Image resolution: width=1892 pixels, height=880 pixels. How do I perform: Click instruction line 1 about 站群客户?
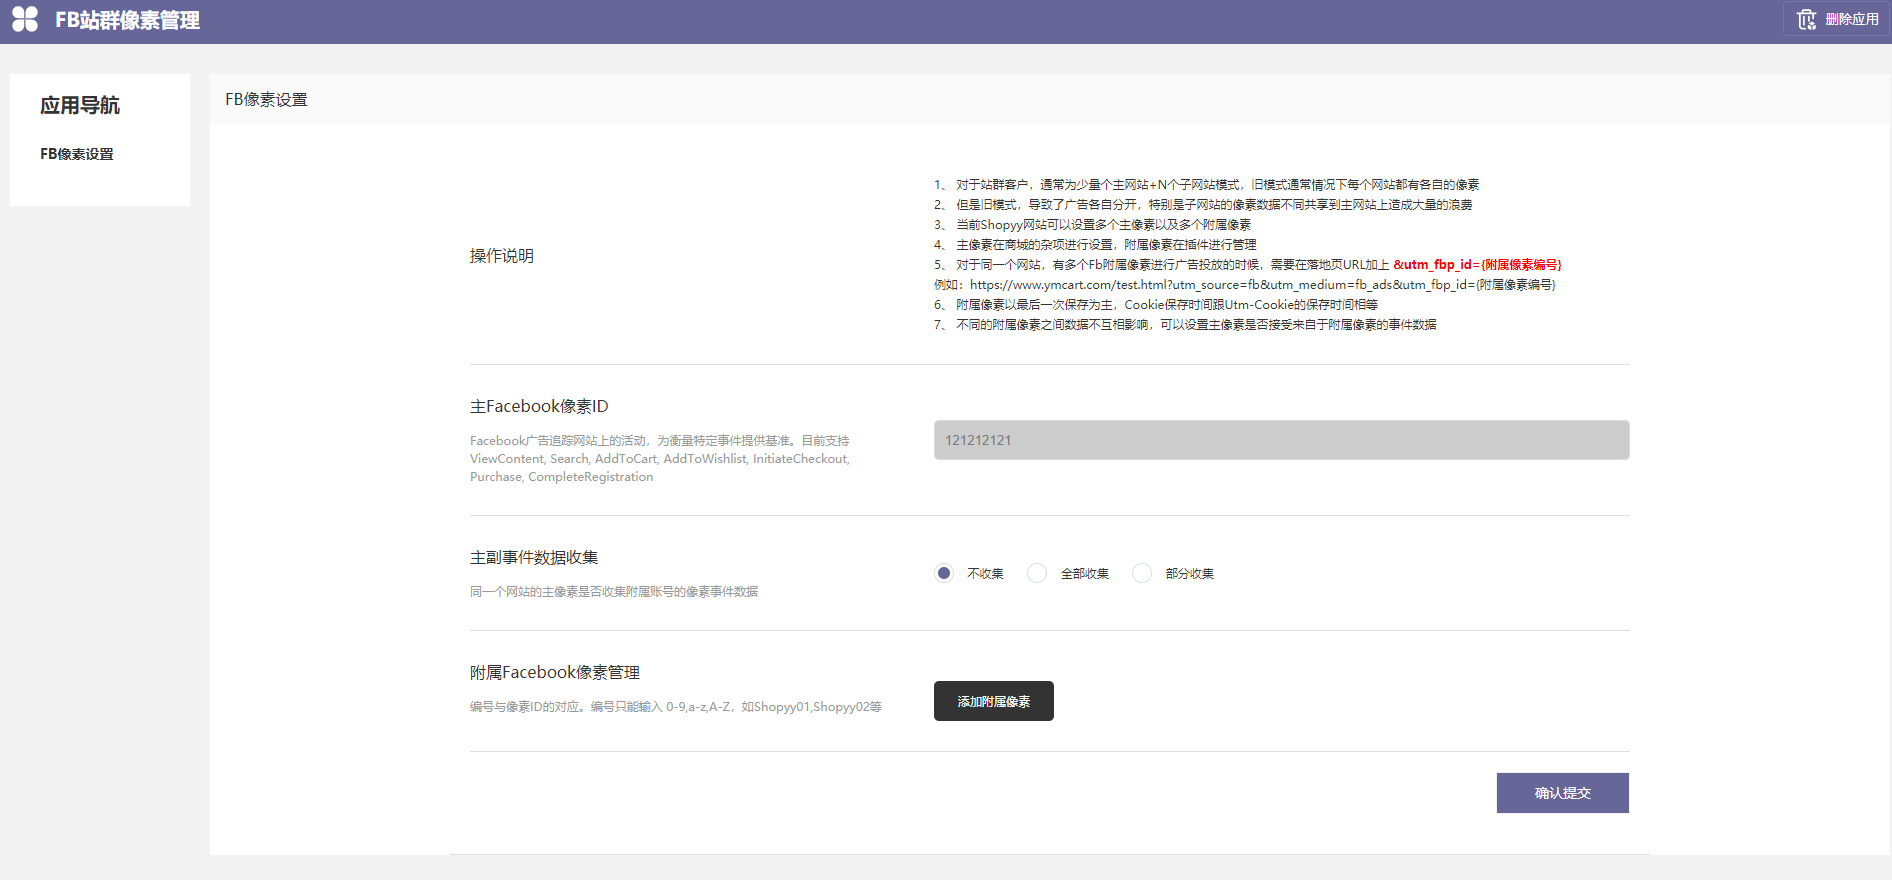click(1206, 184)
